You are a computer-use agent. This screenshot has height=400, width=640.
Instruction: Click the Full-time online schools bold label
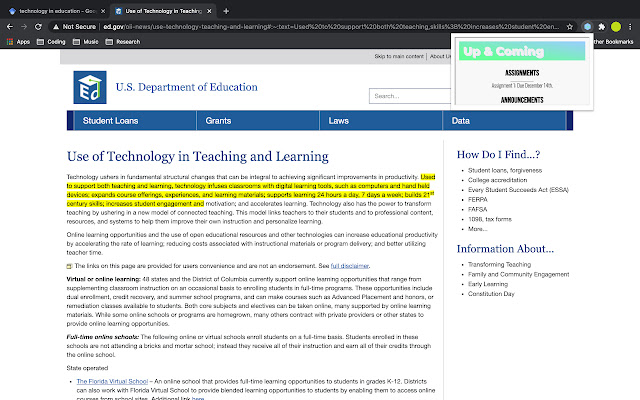(x=103, y=337)
